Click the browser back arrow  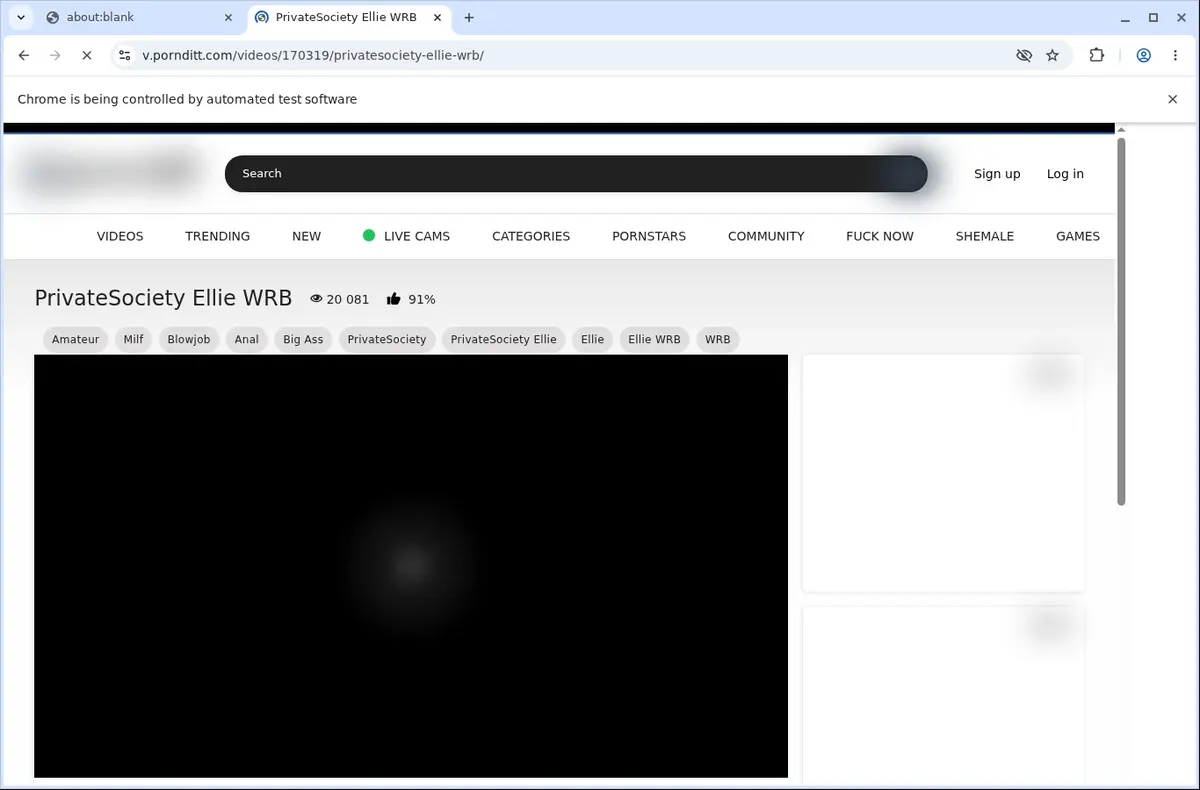coord(24,56)
